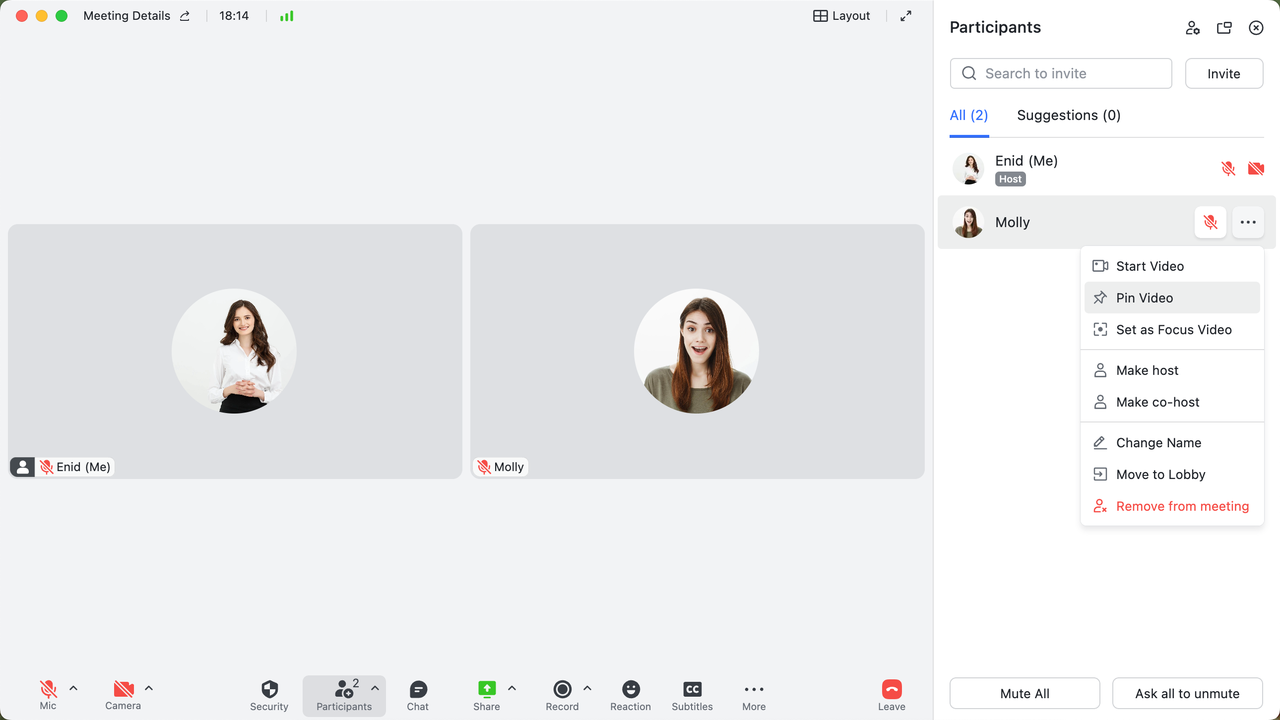
Task: Open the More options toolbar icon
Action: tap(754, 695)
